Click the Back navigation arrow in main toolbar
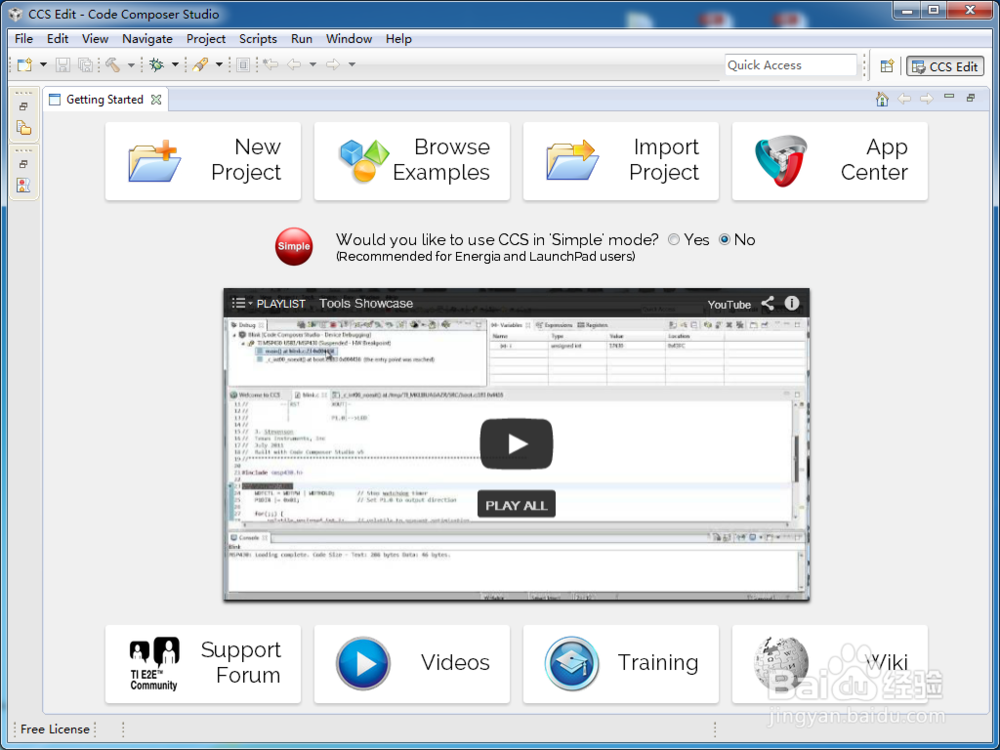This screenshot has height=750, width=1000. pos(294,64)
